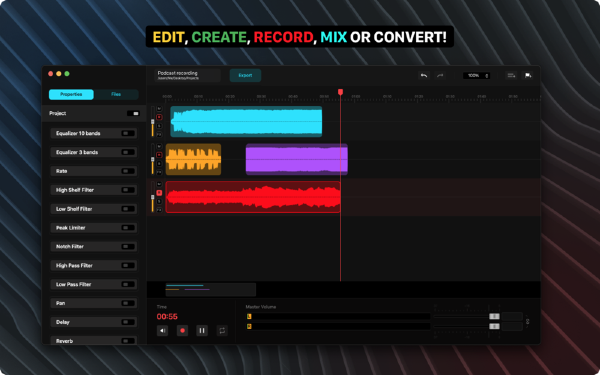Switch to the Files tab
The image size is (600, 375).
[116, 94]
